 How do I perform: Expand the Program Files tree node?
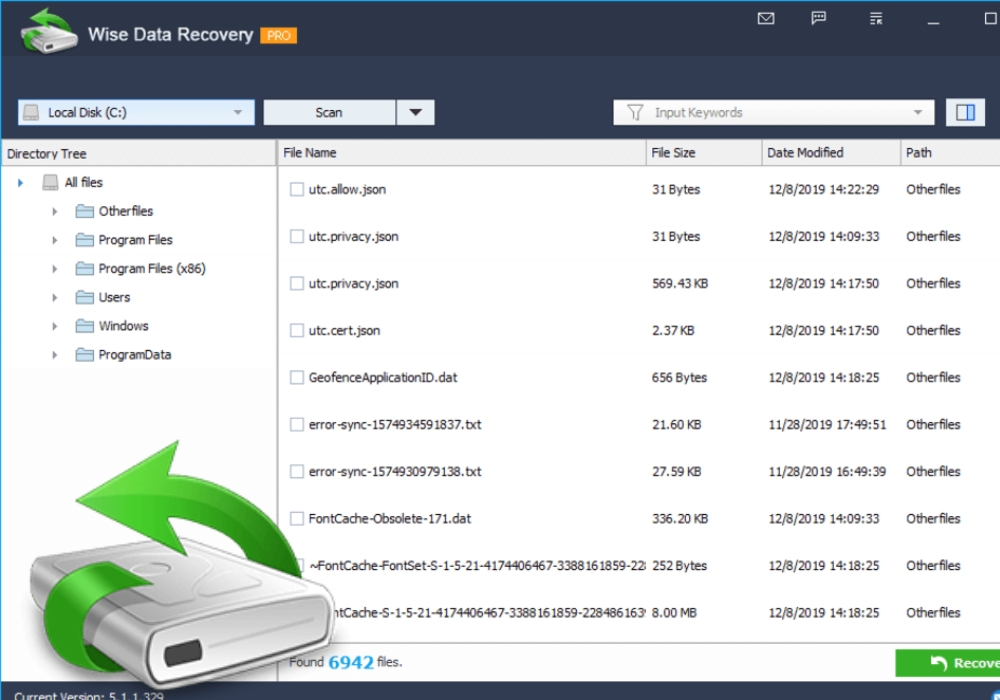point(55,240)
